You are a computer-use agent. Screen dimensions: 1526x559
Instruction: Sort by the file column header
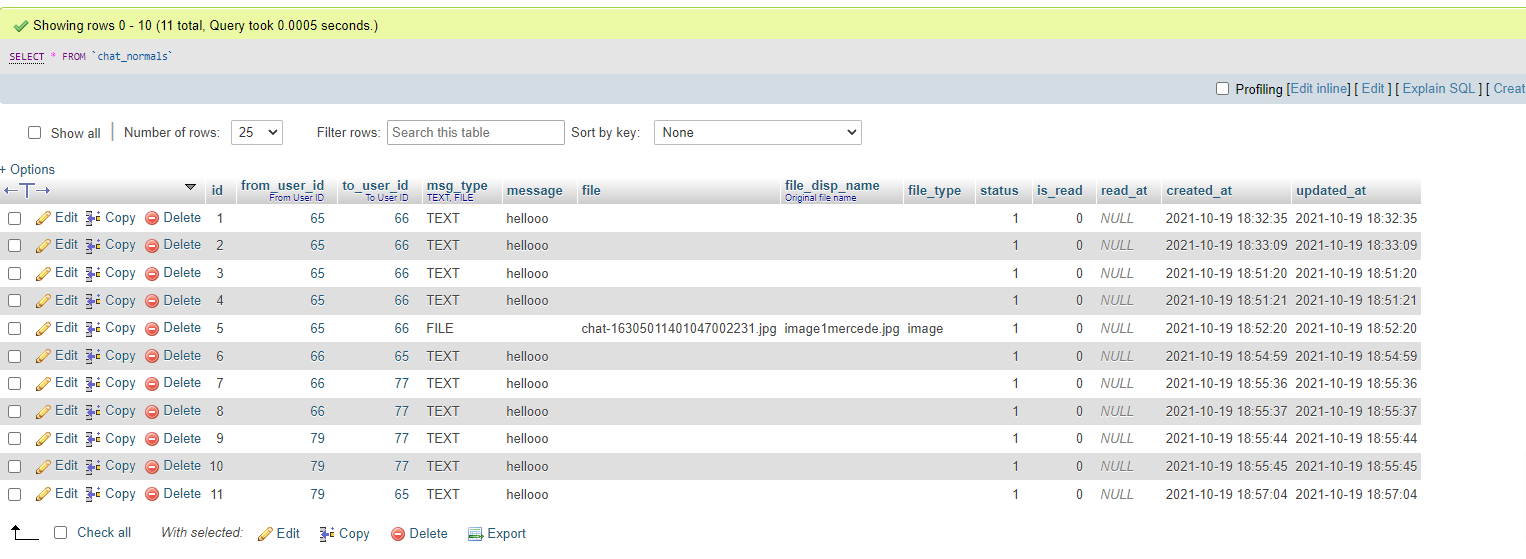pyautogui.click(x=591, y=190)
